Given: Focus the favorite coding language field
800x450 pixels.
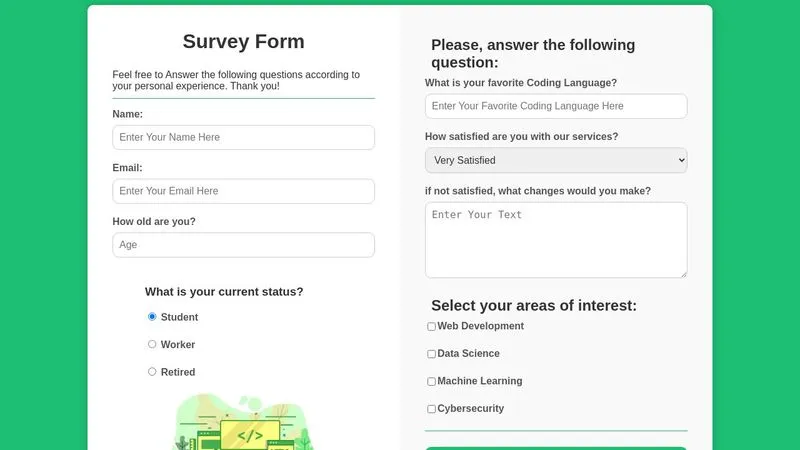Looking at the screenshot, I should [x=556, y=106].
